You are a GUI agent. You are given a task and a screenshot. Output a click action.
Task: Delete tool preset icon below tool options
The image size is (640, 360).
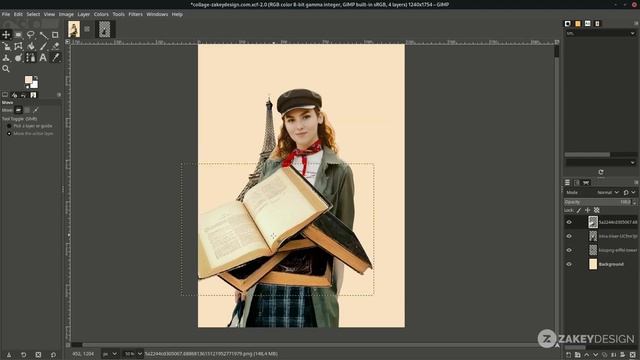pyautogui.click(x=38, y=355)
